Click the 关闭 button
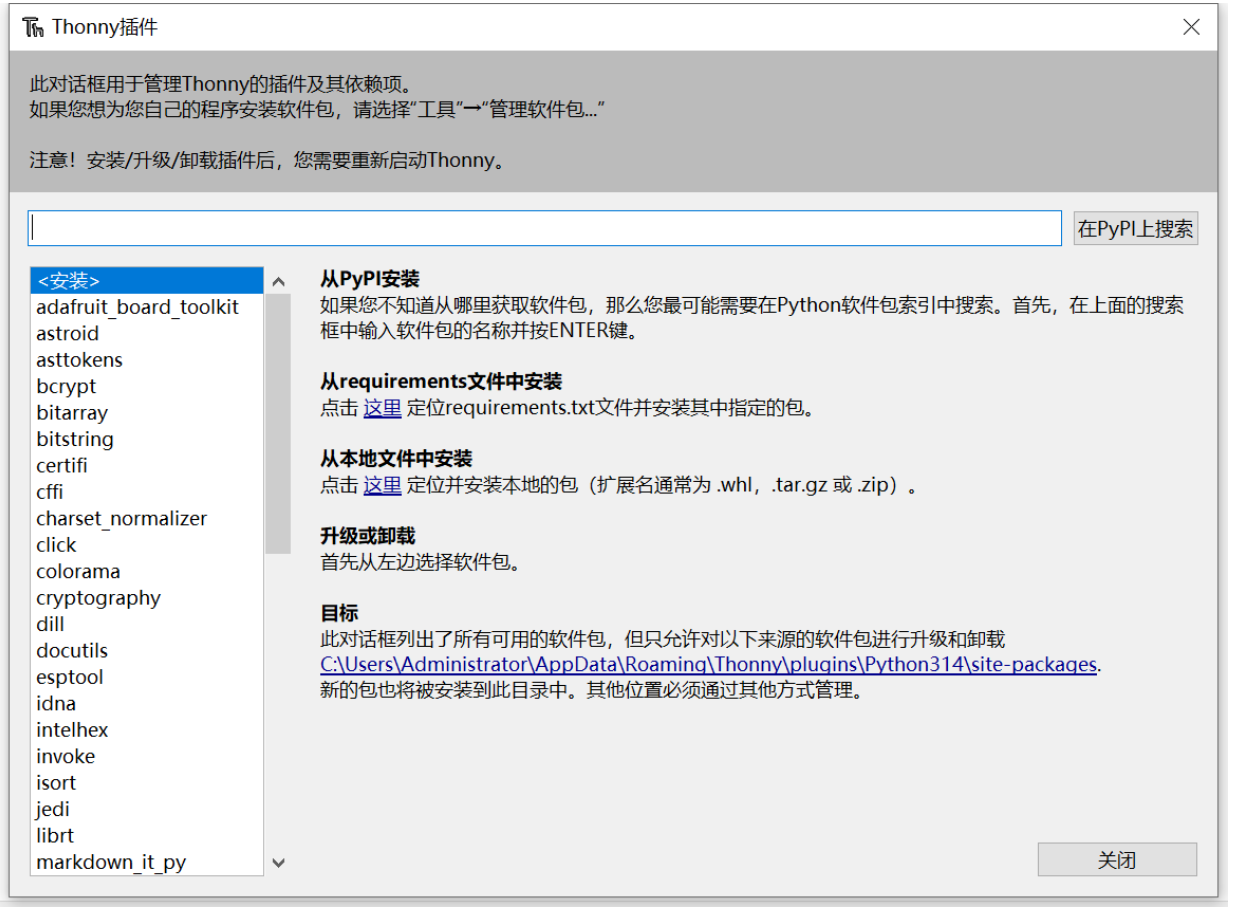Screen dimensions: 1236x912 [x=1116, y=860]
